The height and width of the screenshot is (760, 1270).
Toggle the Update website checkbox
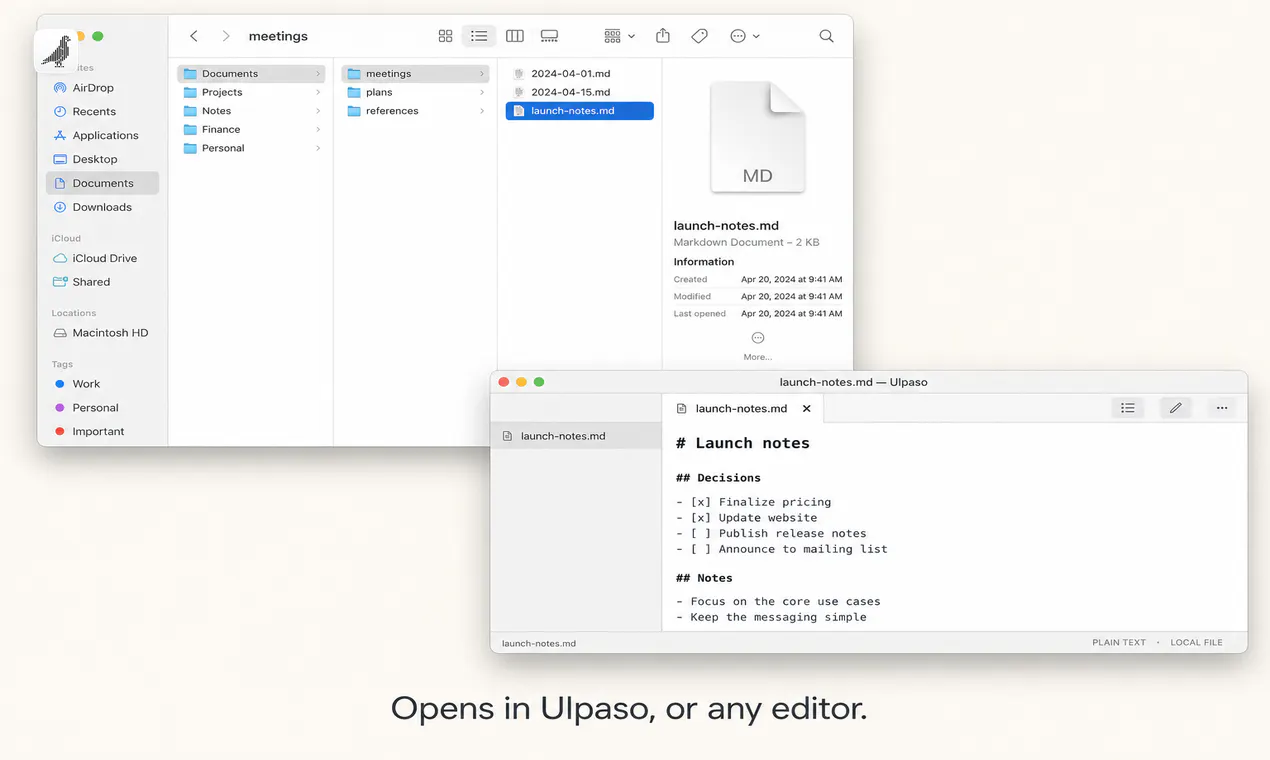pos(701,518)
